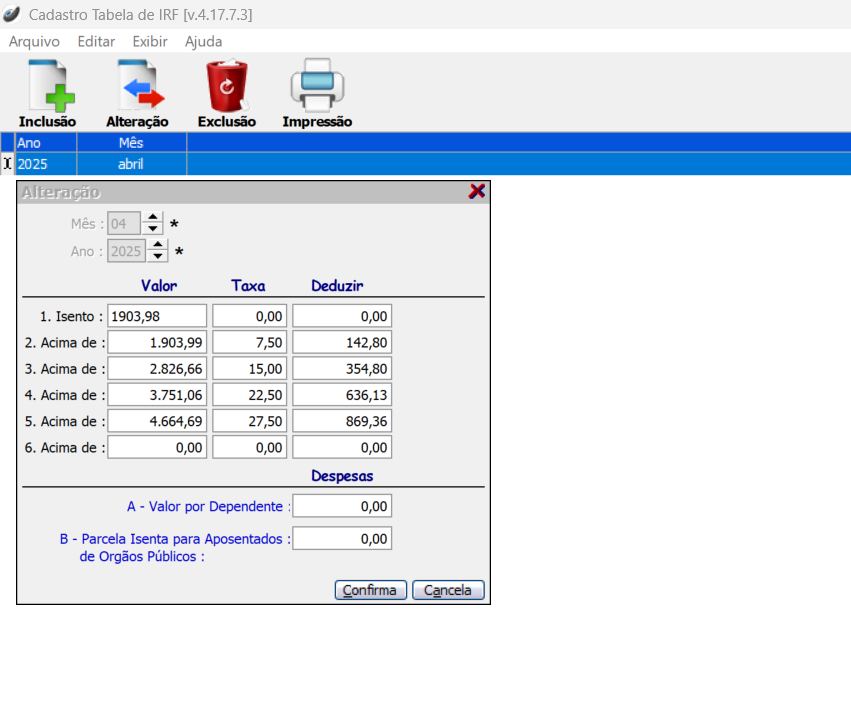The height and width of the screenshot is (701, 851).
Task: Open the Arquivo menu
Action: (34, 42)
